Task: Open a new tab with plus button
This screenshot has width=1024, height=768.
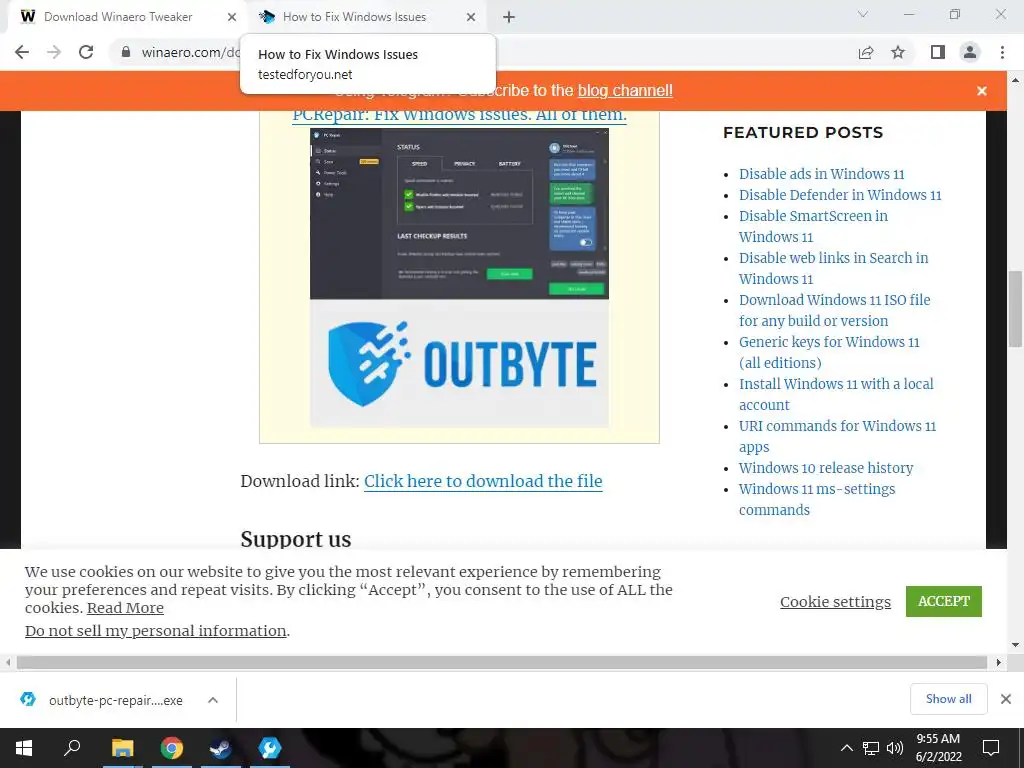Action: [x=509, y=17]
